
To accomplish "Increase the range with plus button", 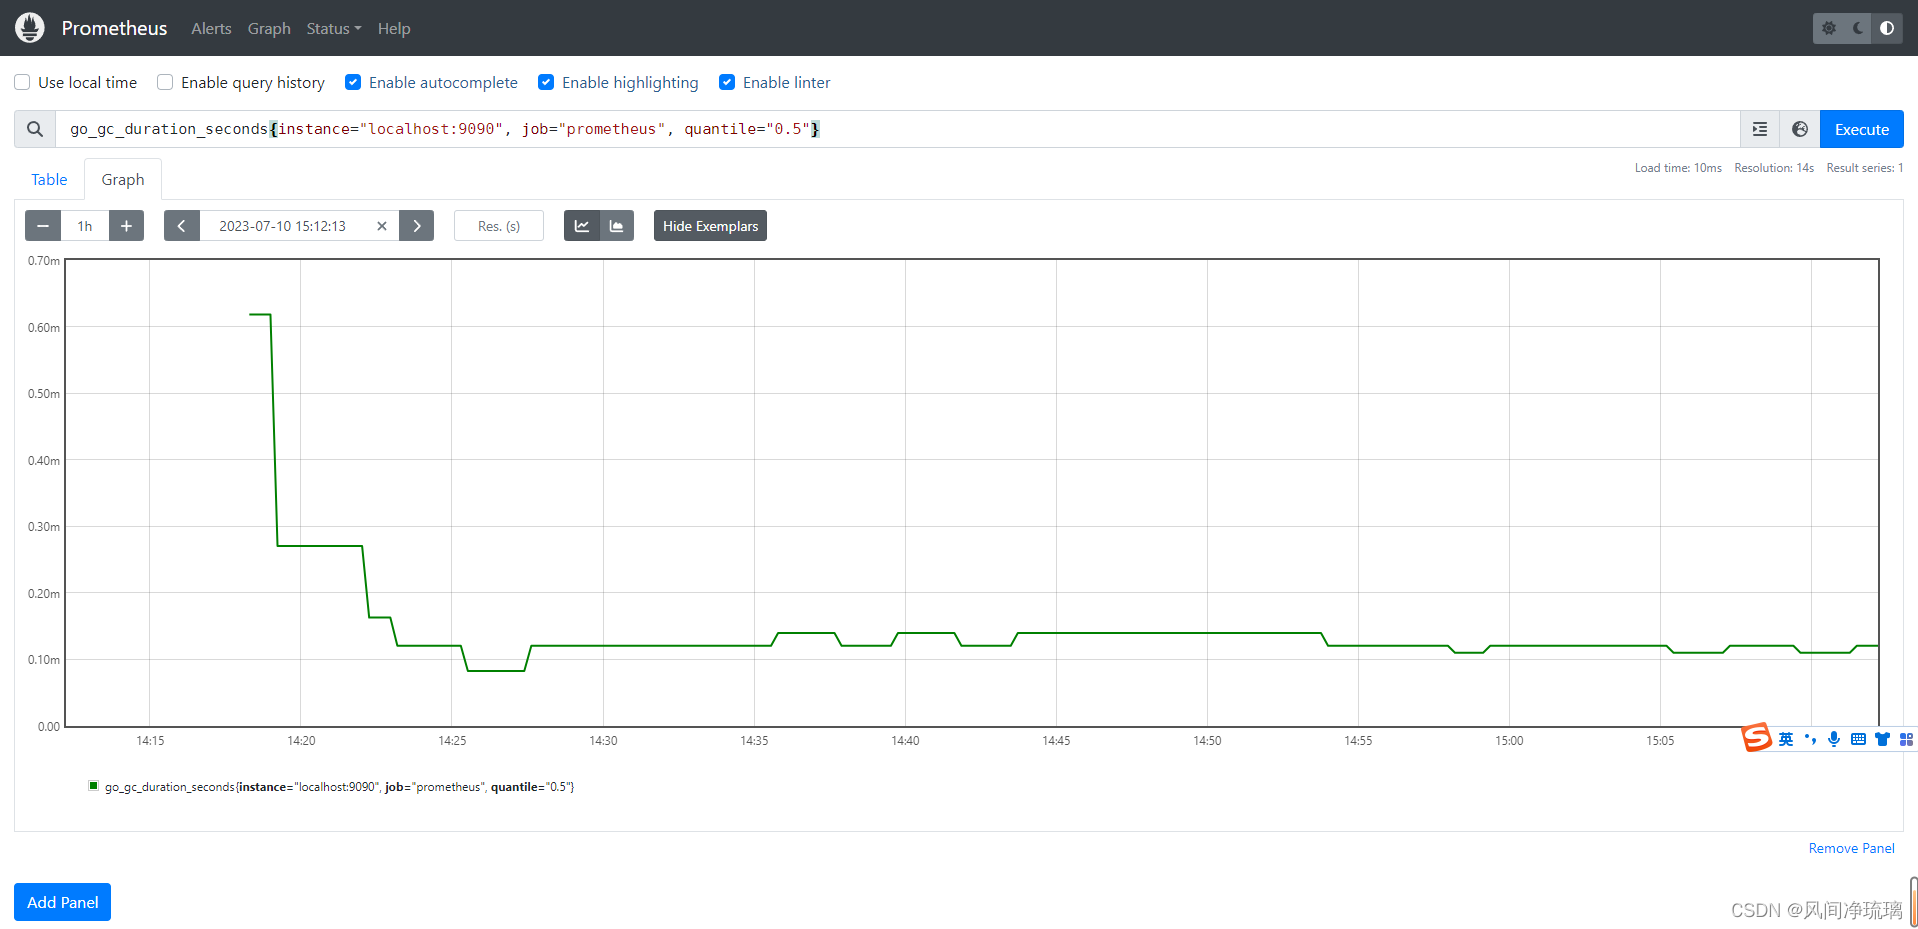I will (x=126, y=226).
